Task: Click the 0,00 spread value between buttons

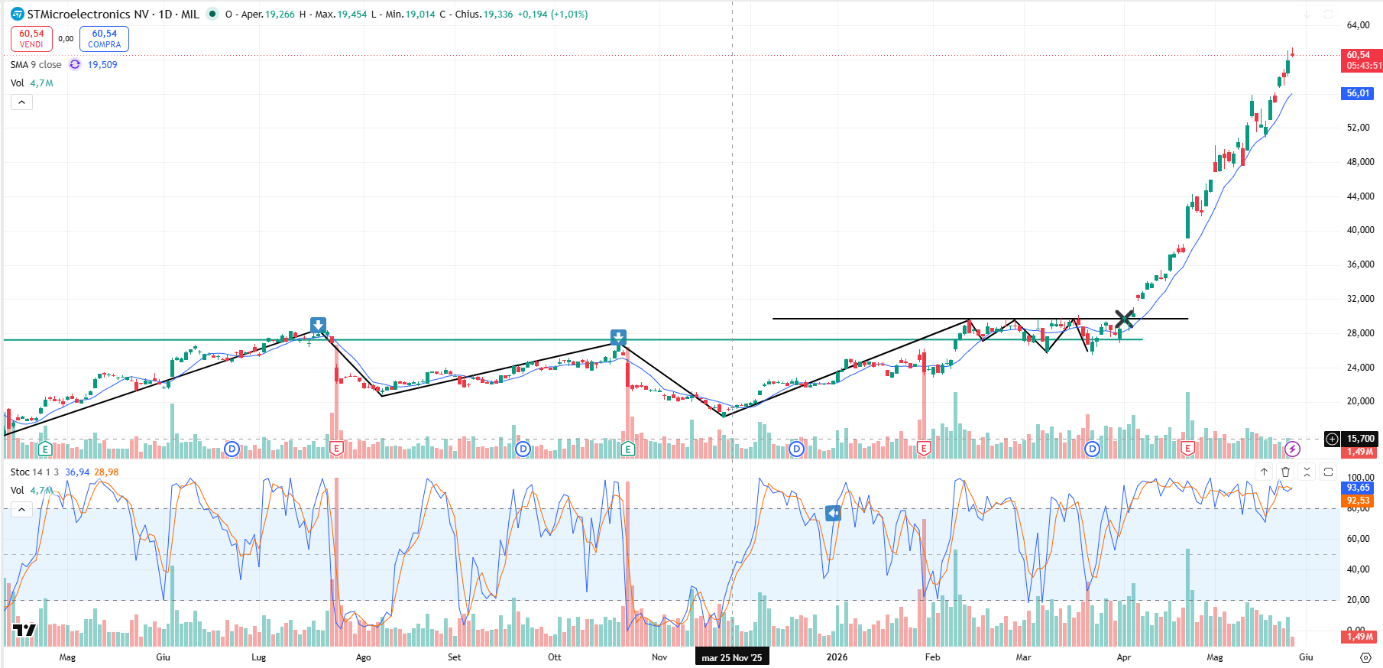Action: click(x=66, y=39)
